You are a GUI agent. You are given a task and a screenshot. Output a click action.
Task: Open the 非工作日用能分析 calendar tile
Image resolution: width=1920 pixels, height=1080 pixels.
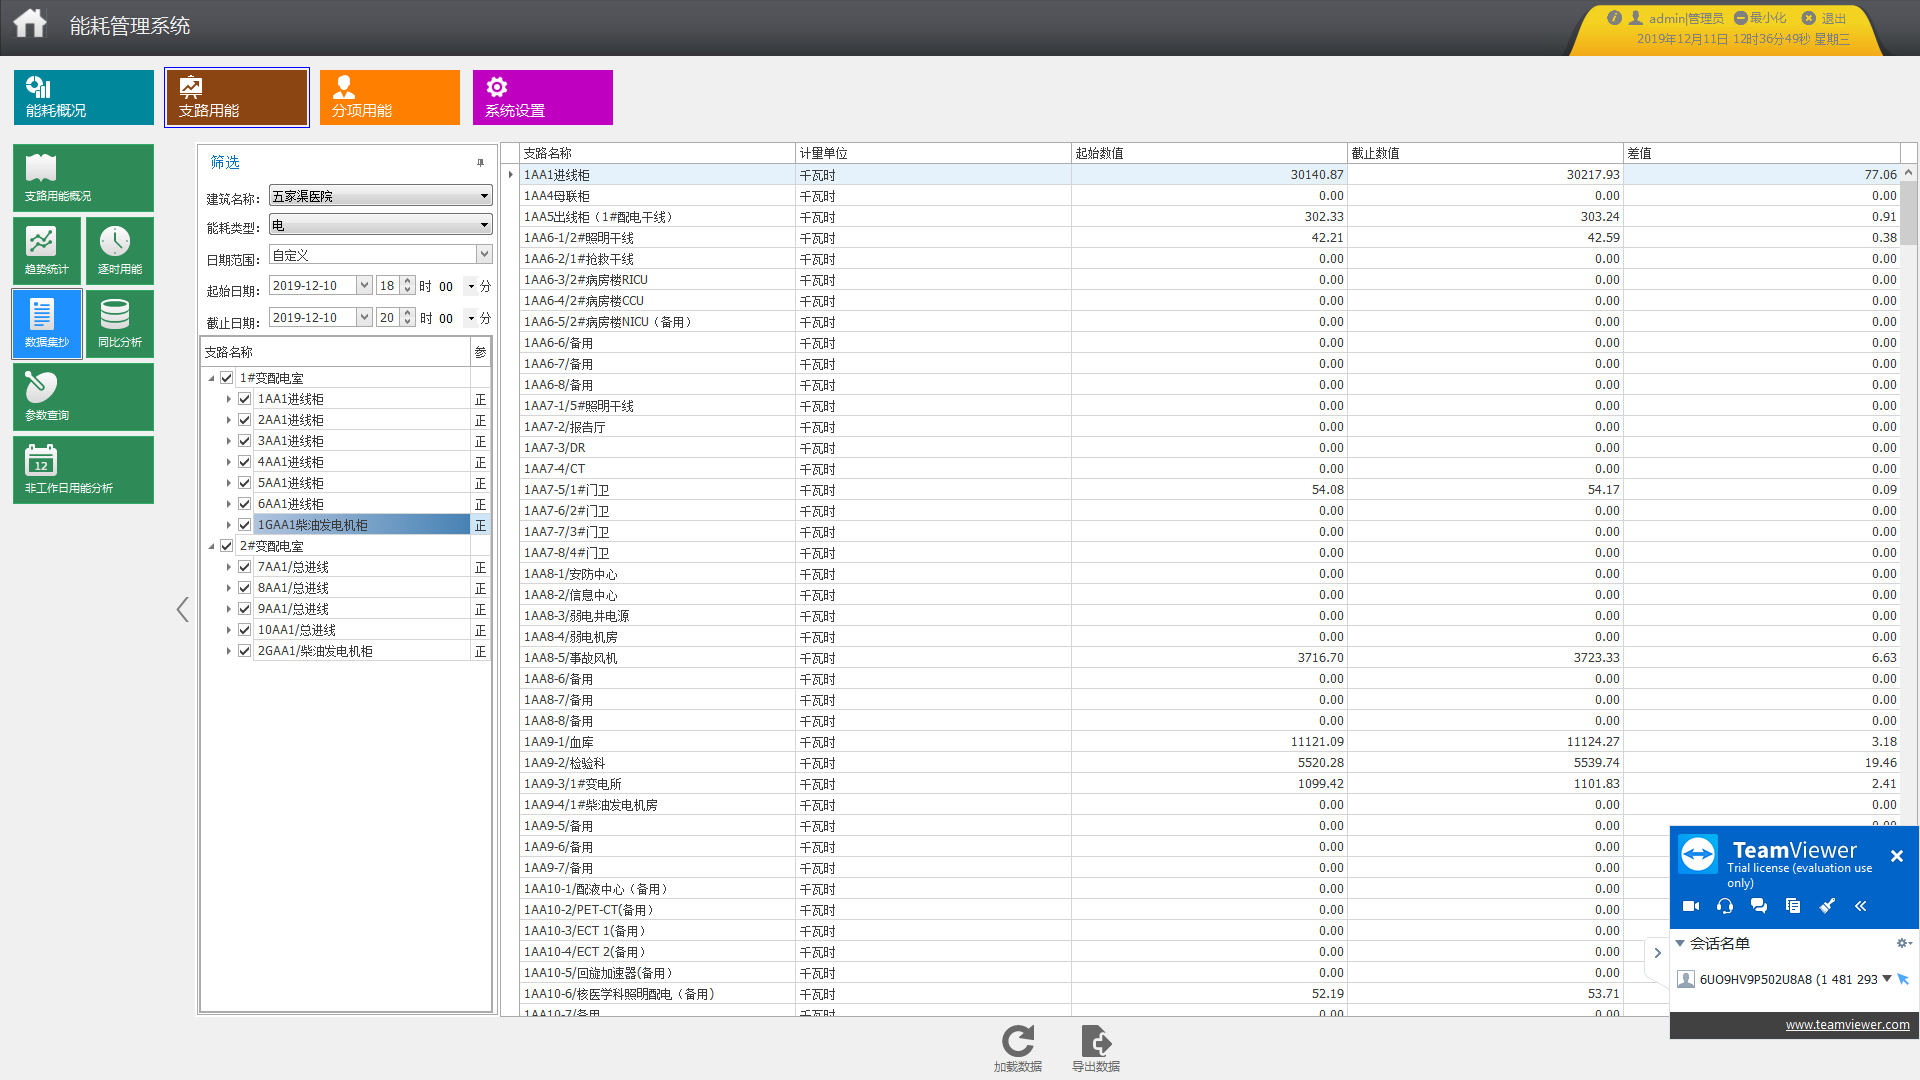83,469
